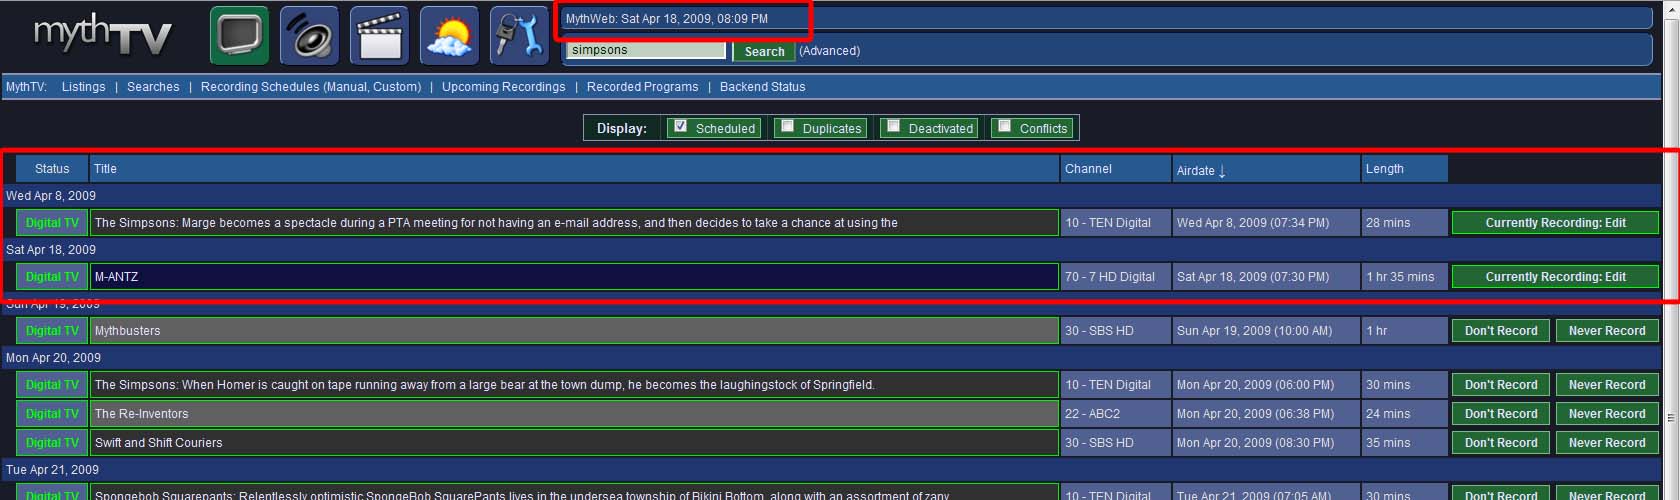Click Digital TV status for M-ANTZ
The image size is (1680, 500).
pyautogui.click(x=52, y=277)
